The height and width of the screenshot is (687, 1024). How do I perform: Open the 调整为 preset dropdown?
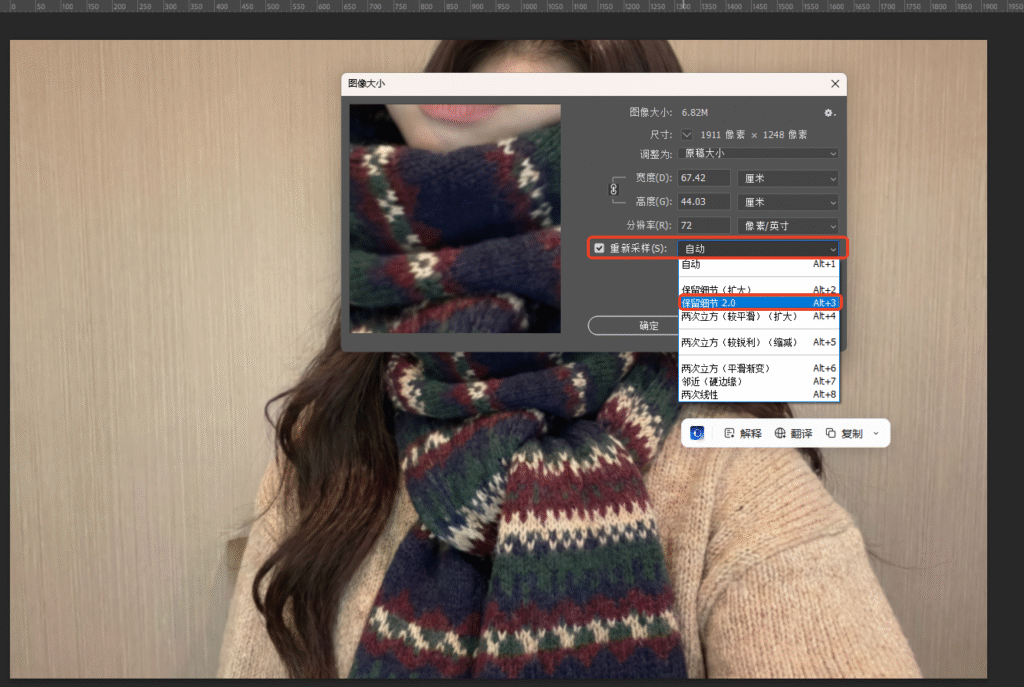coord(759,153)
